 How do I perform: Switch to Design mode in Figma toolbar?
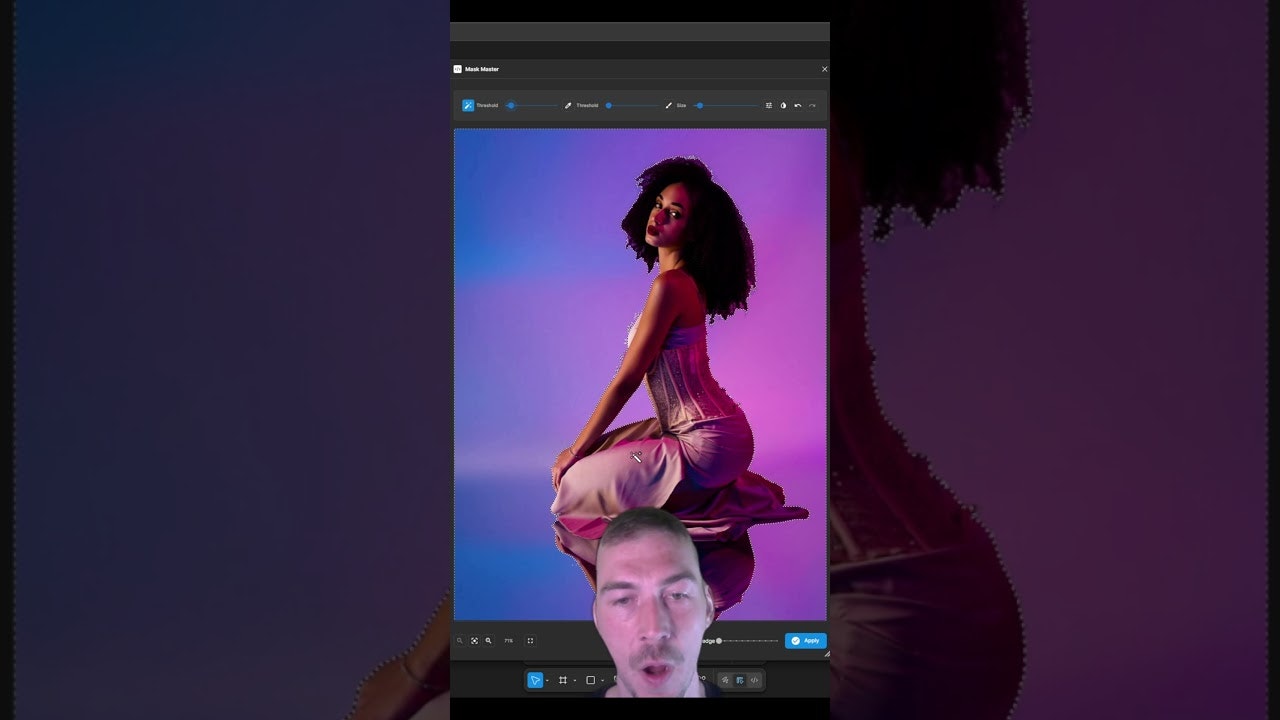740,680
